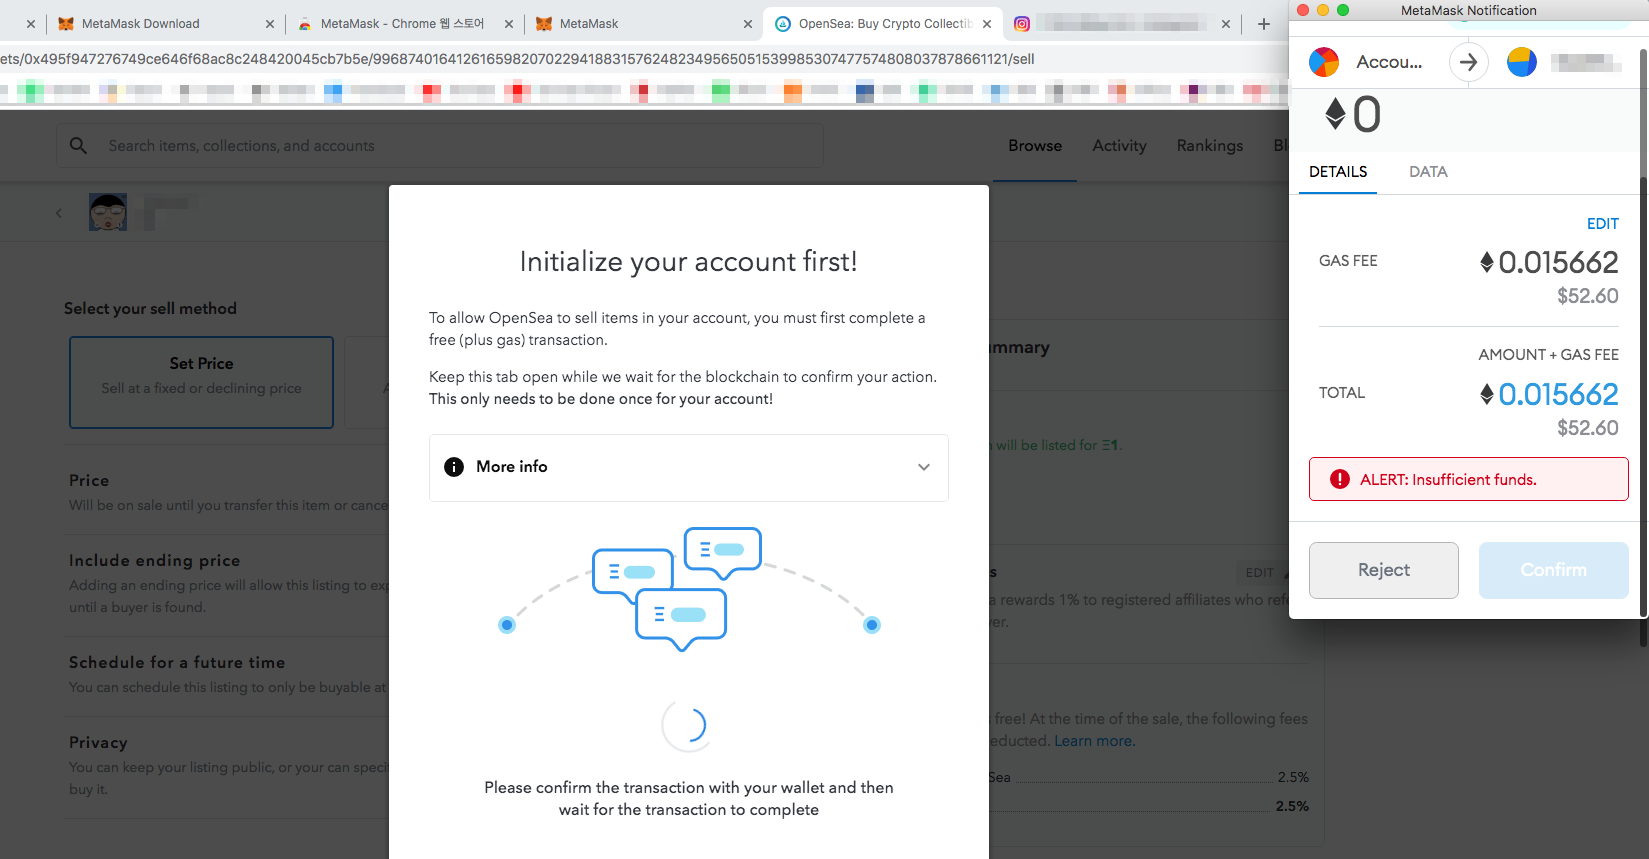1649x859 pixels.
Task: Click the MetaMask account avatar icon
Action: (1324, 62)
